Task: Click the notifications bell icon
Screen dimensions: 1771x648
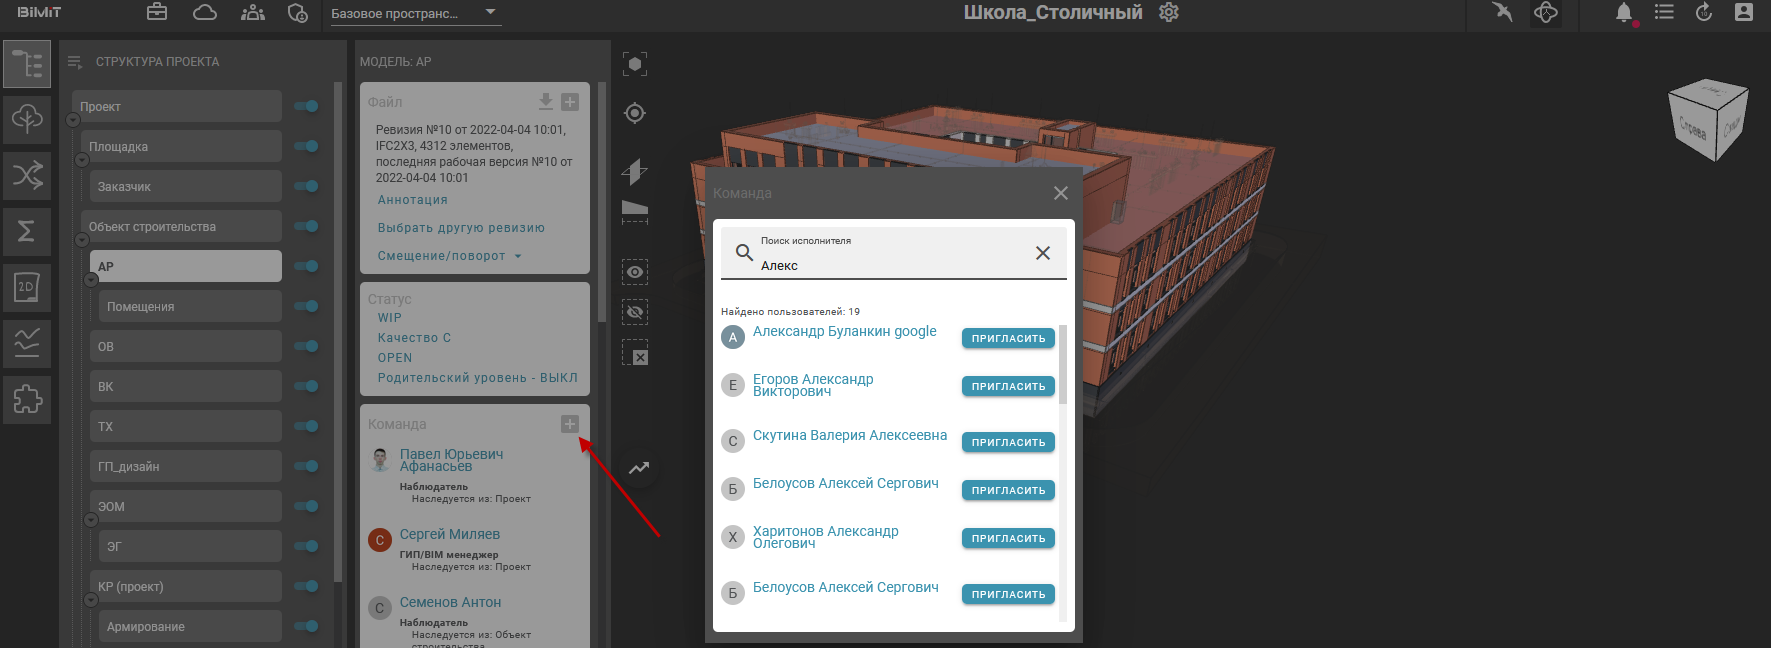Action: pyautogui.click(x=1623, y=13)
